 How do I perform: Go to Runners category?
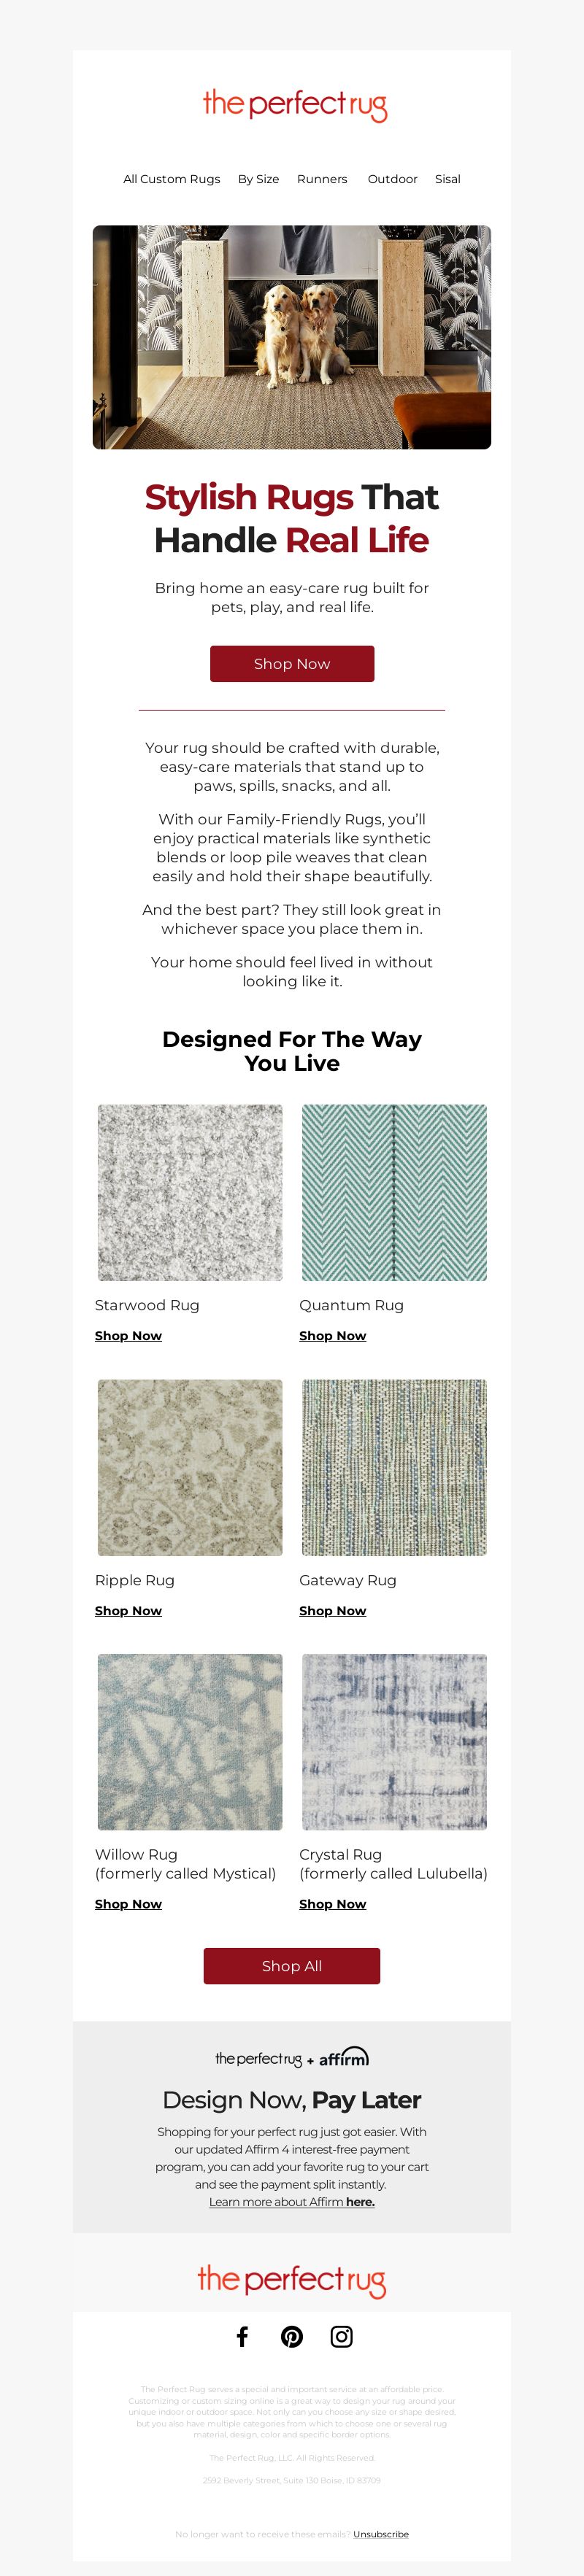pyautogui.click(x=322, y=179)
